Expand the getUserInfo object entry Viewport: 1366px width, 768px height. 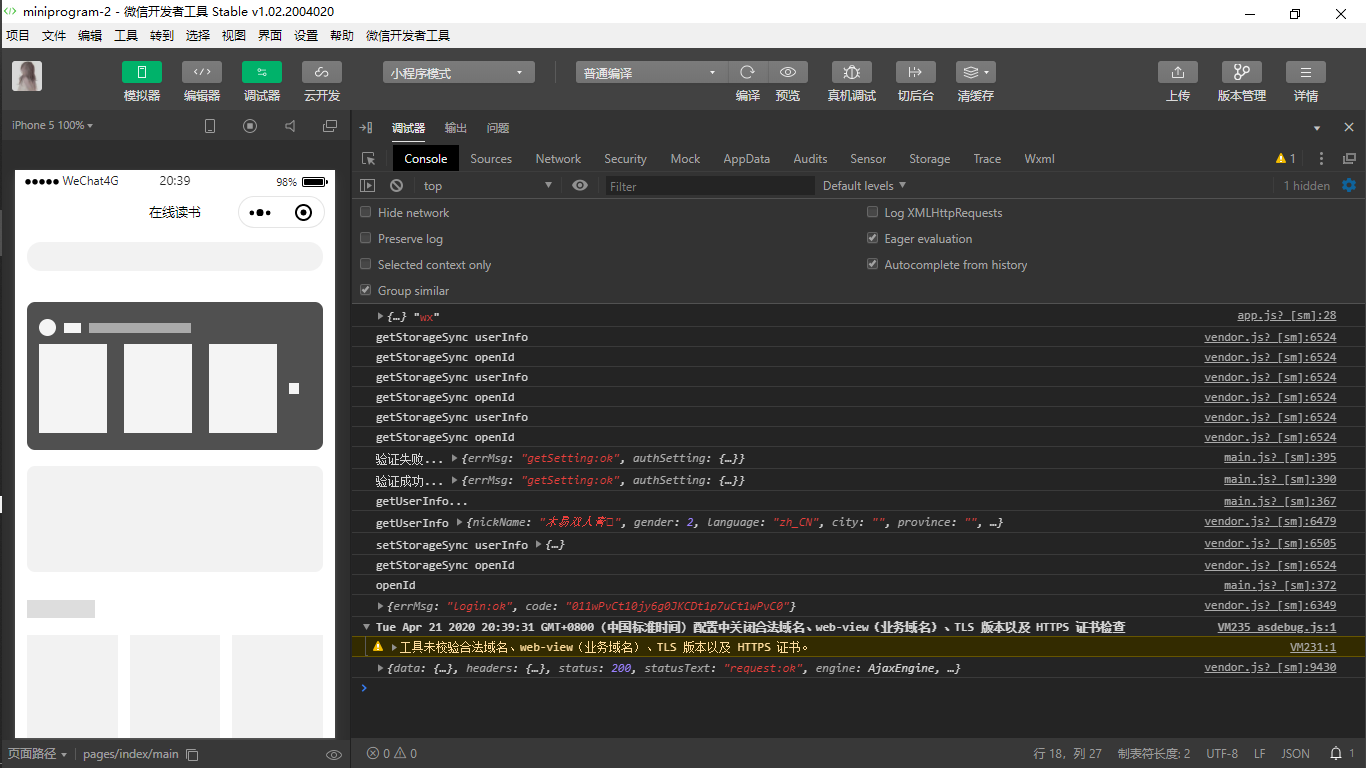click(x=460, y=523)
